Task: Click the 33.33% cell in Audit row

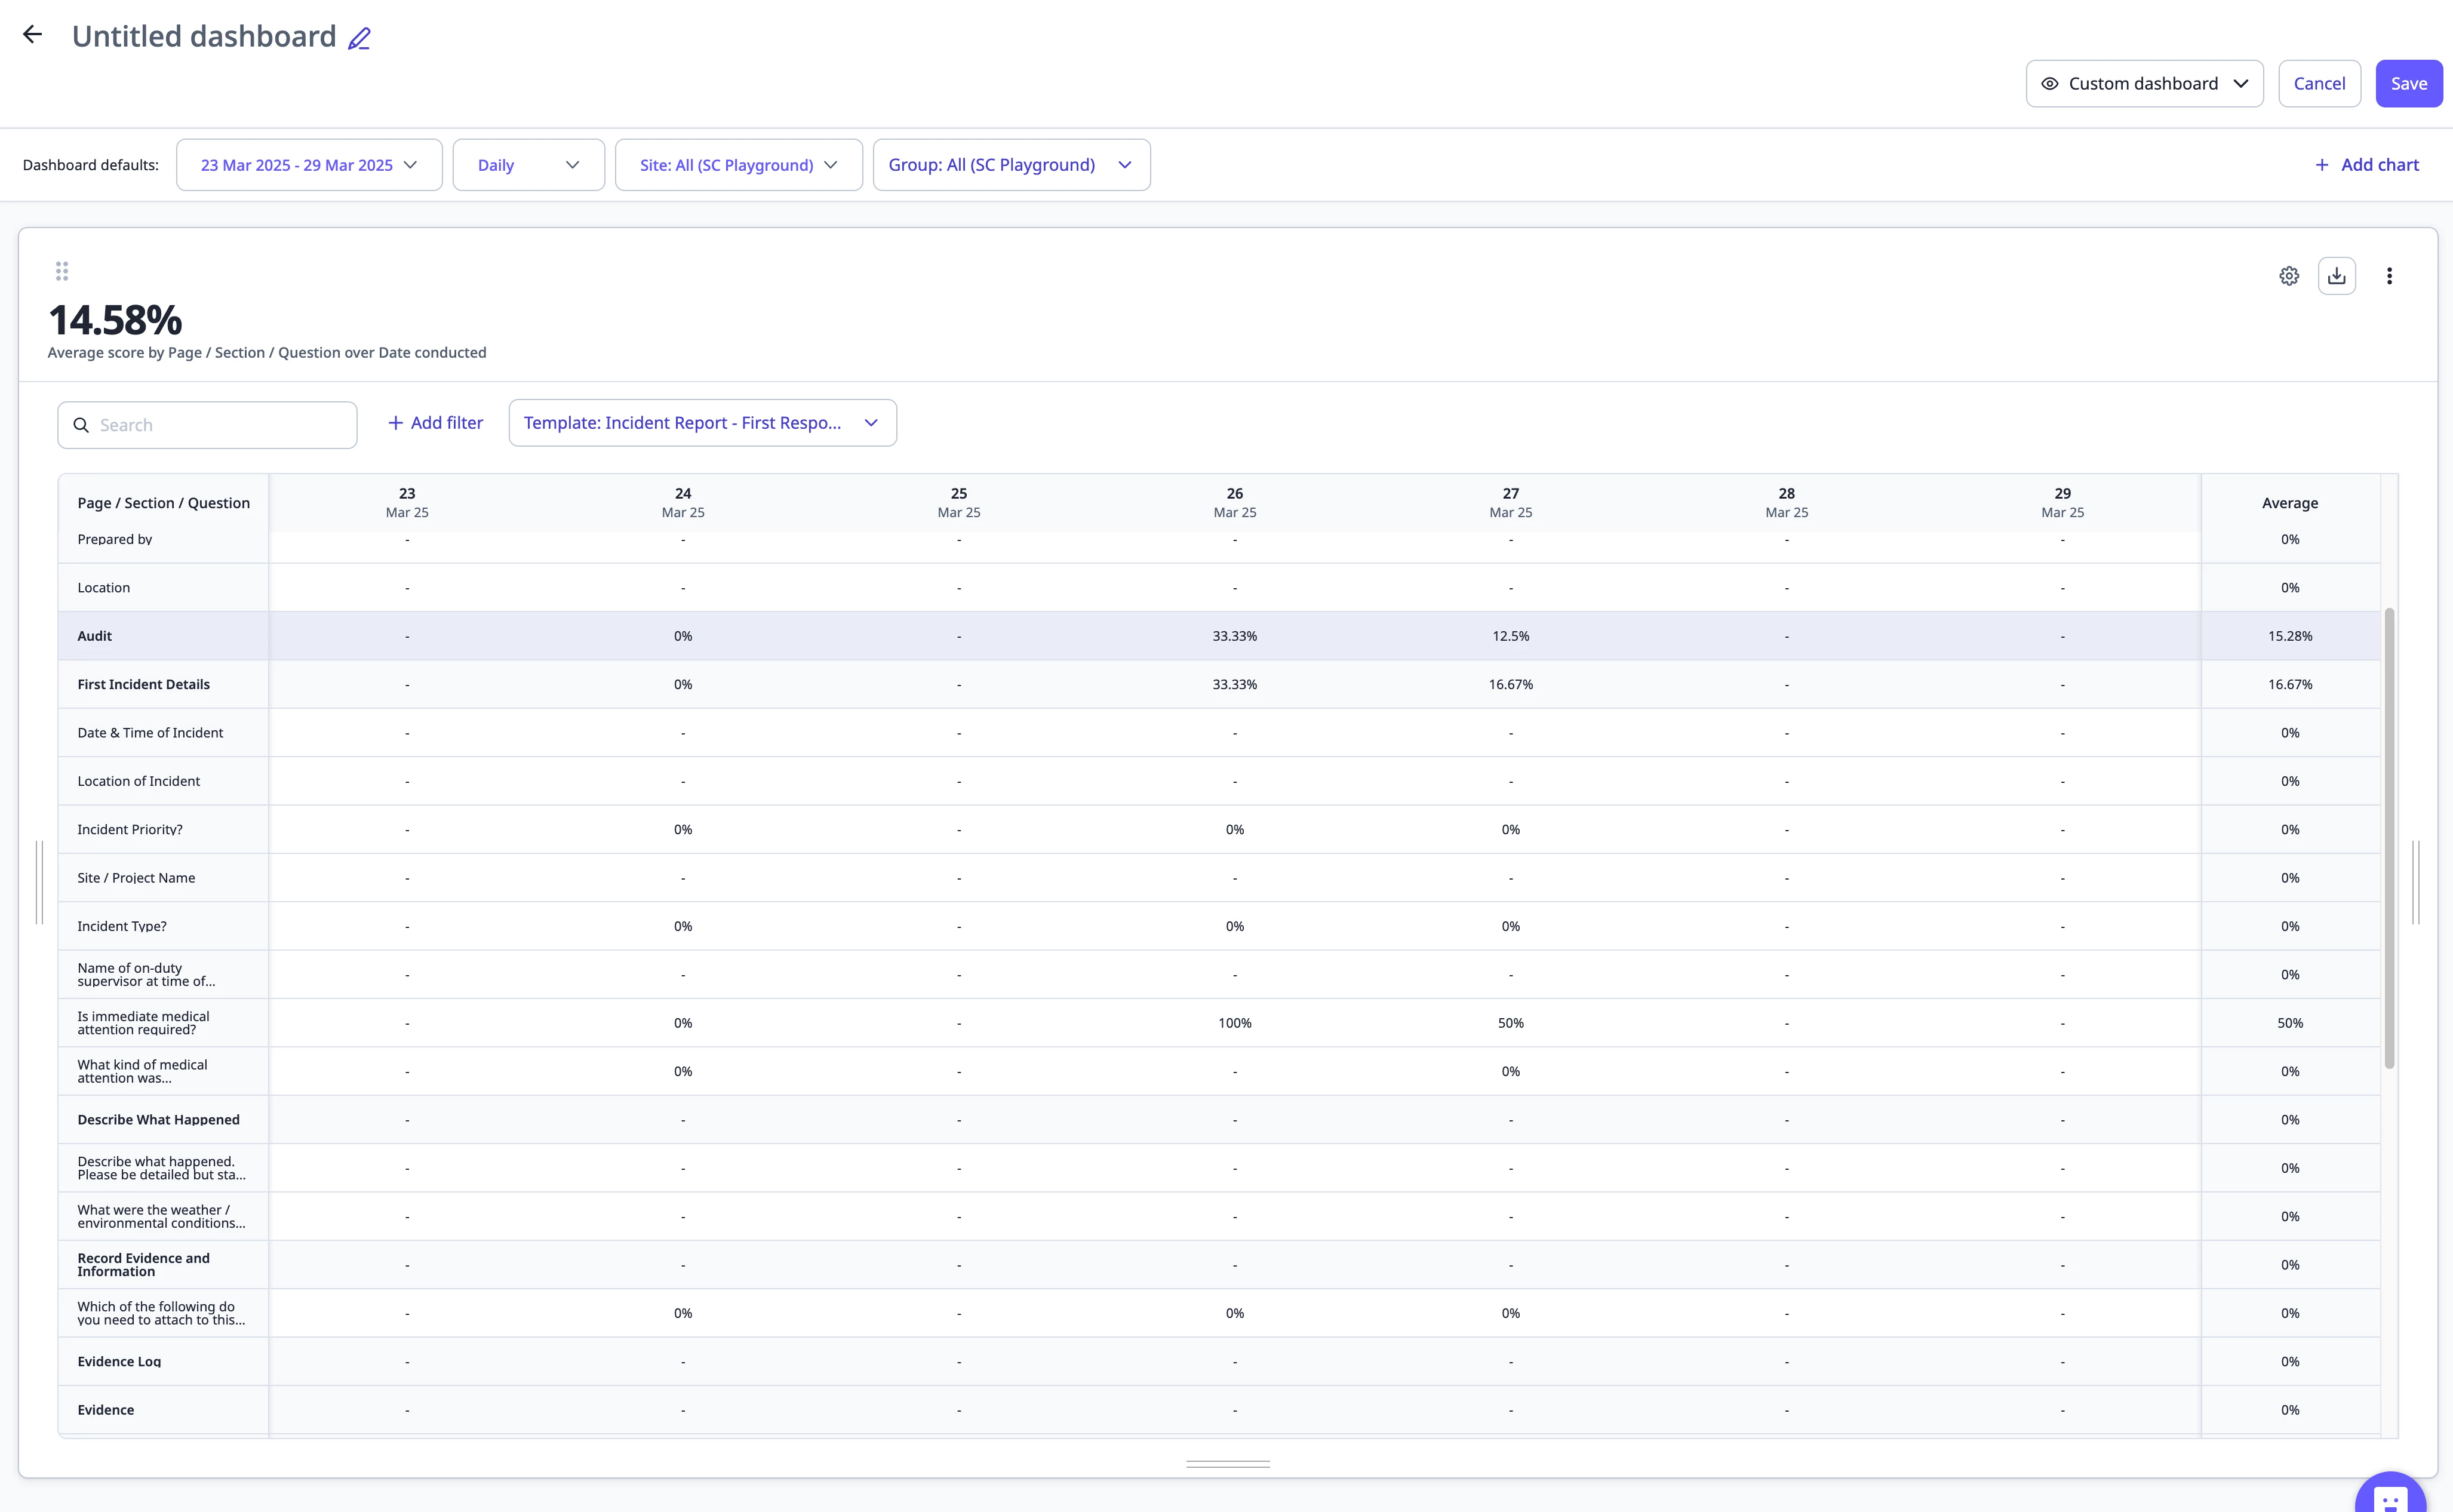Action: (1235, 636)
